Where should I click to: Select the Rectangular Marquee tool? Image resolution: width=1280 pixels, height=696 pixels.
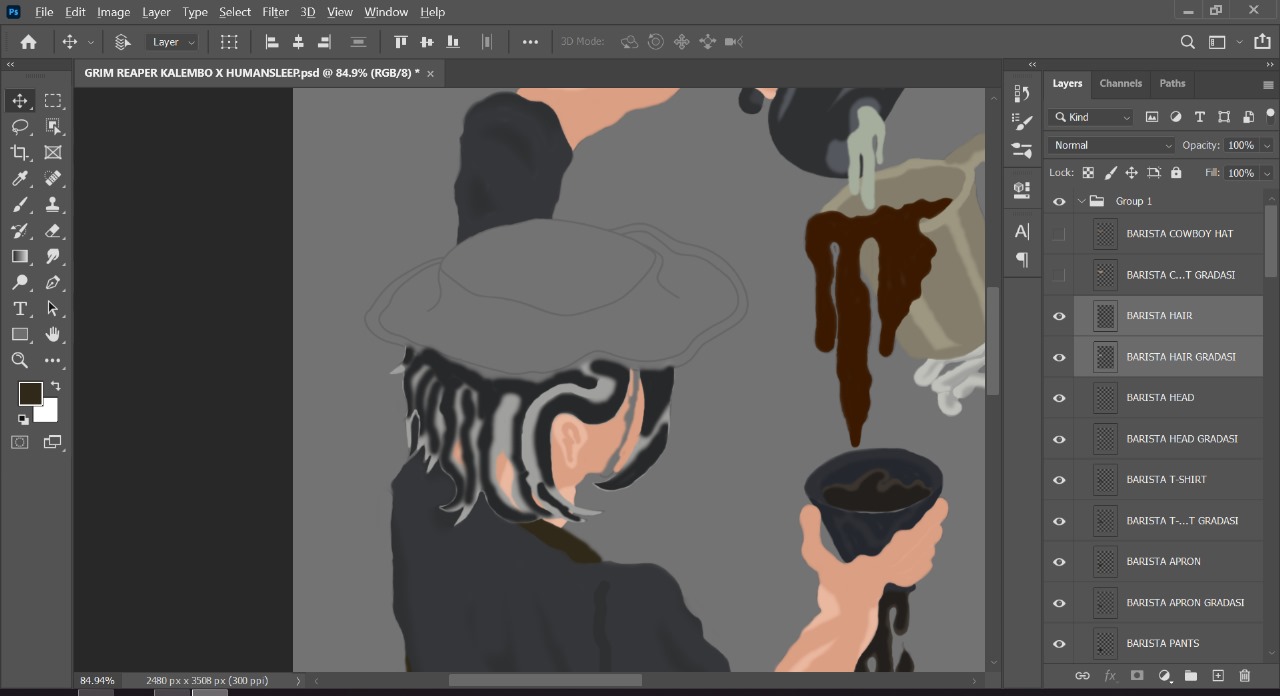click(53, 101)
